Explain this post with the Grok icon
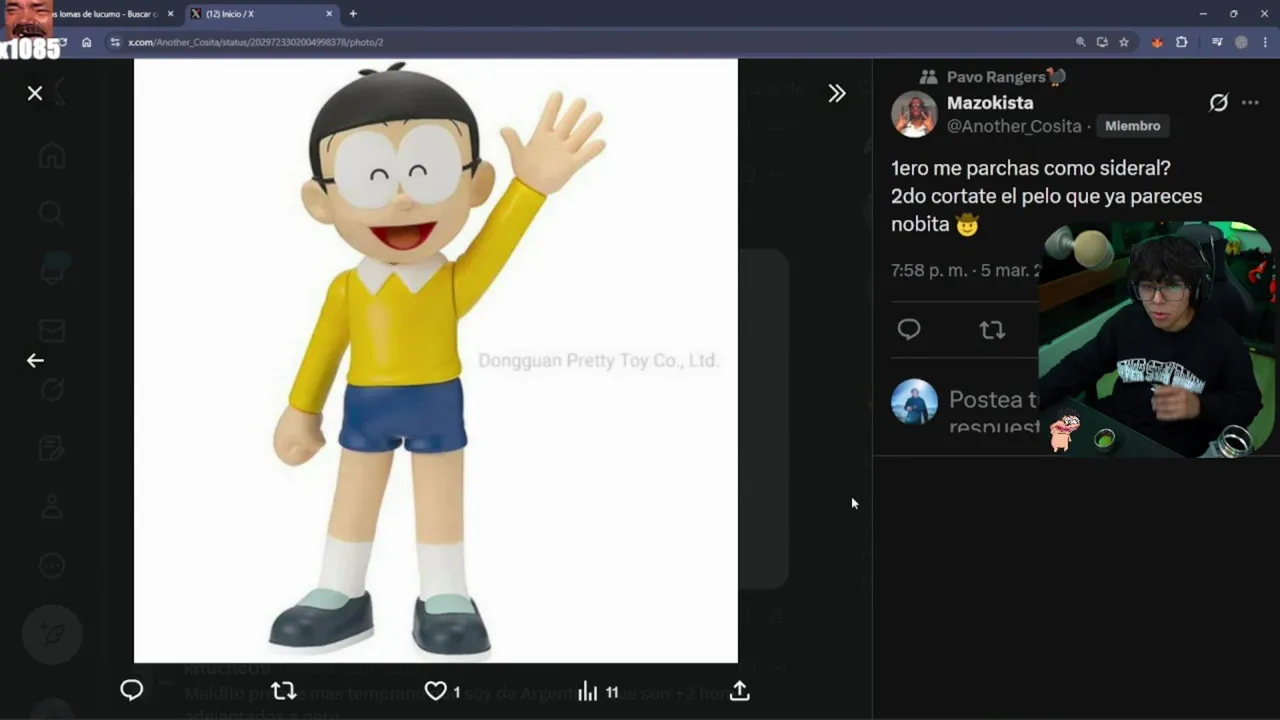Image resolution: width=1280 pixels, height=720 pixels. point(1218,102)
